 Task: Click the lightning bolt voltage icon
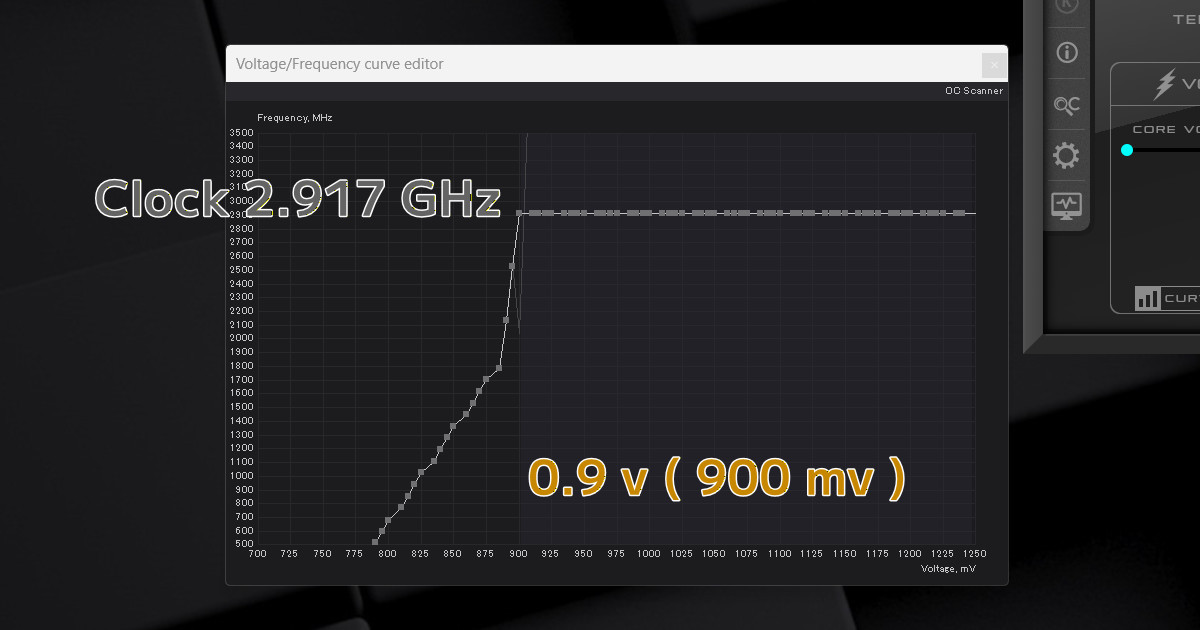tap(1164, 85)
